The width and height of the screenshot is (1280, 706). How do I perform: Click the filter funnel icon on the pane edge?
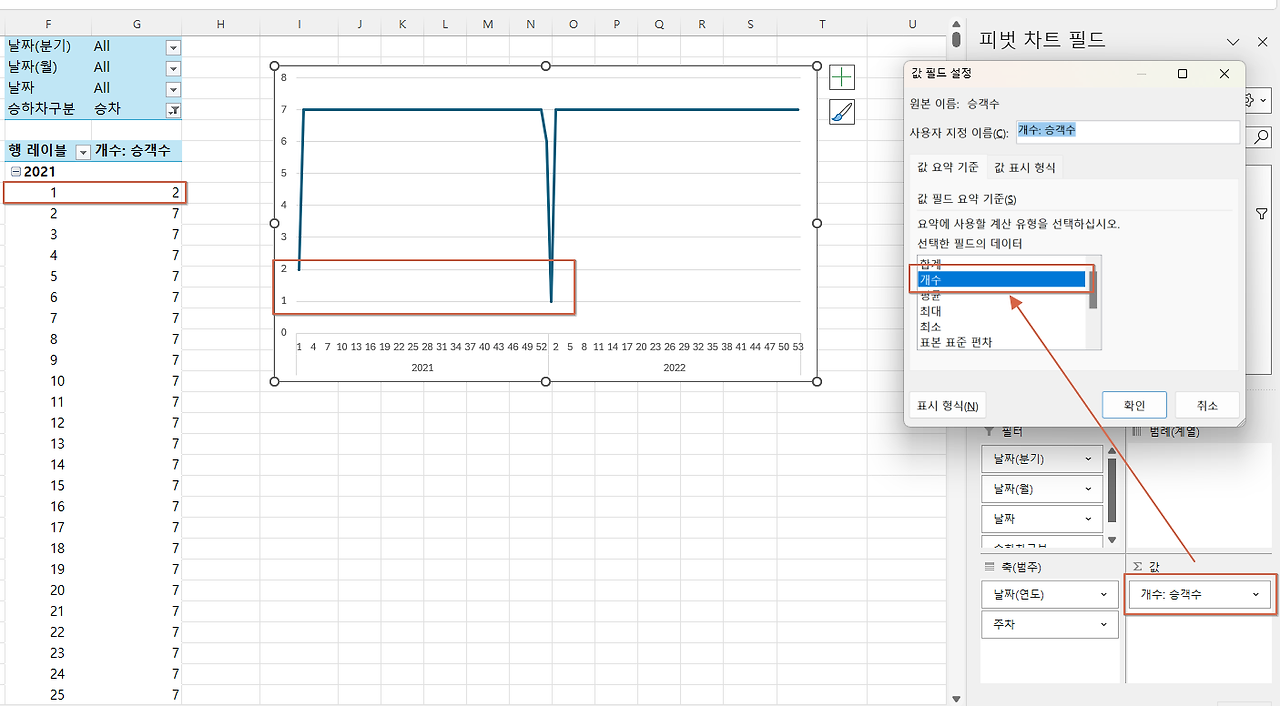coord(1261,213)
